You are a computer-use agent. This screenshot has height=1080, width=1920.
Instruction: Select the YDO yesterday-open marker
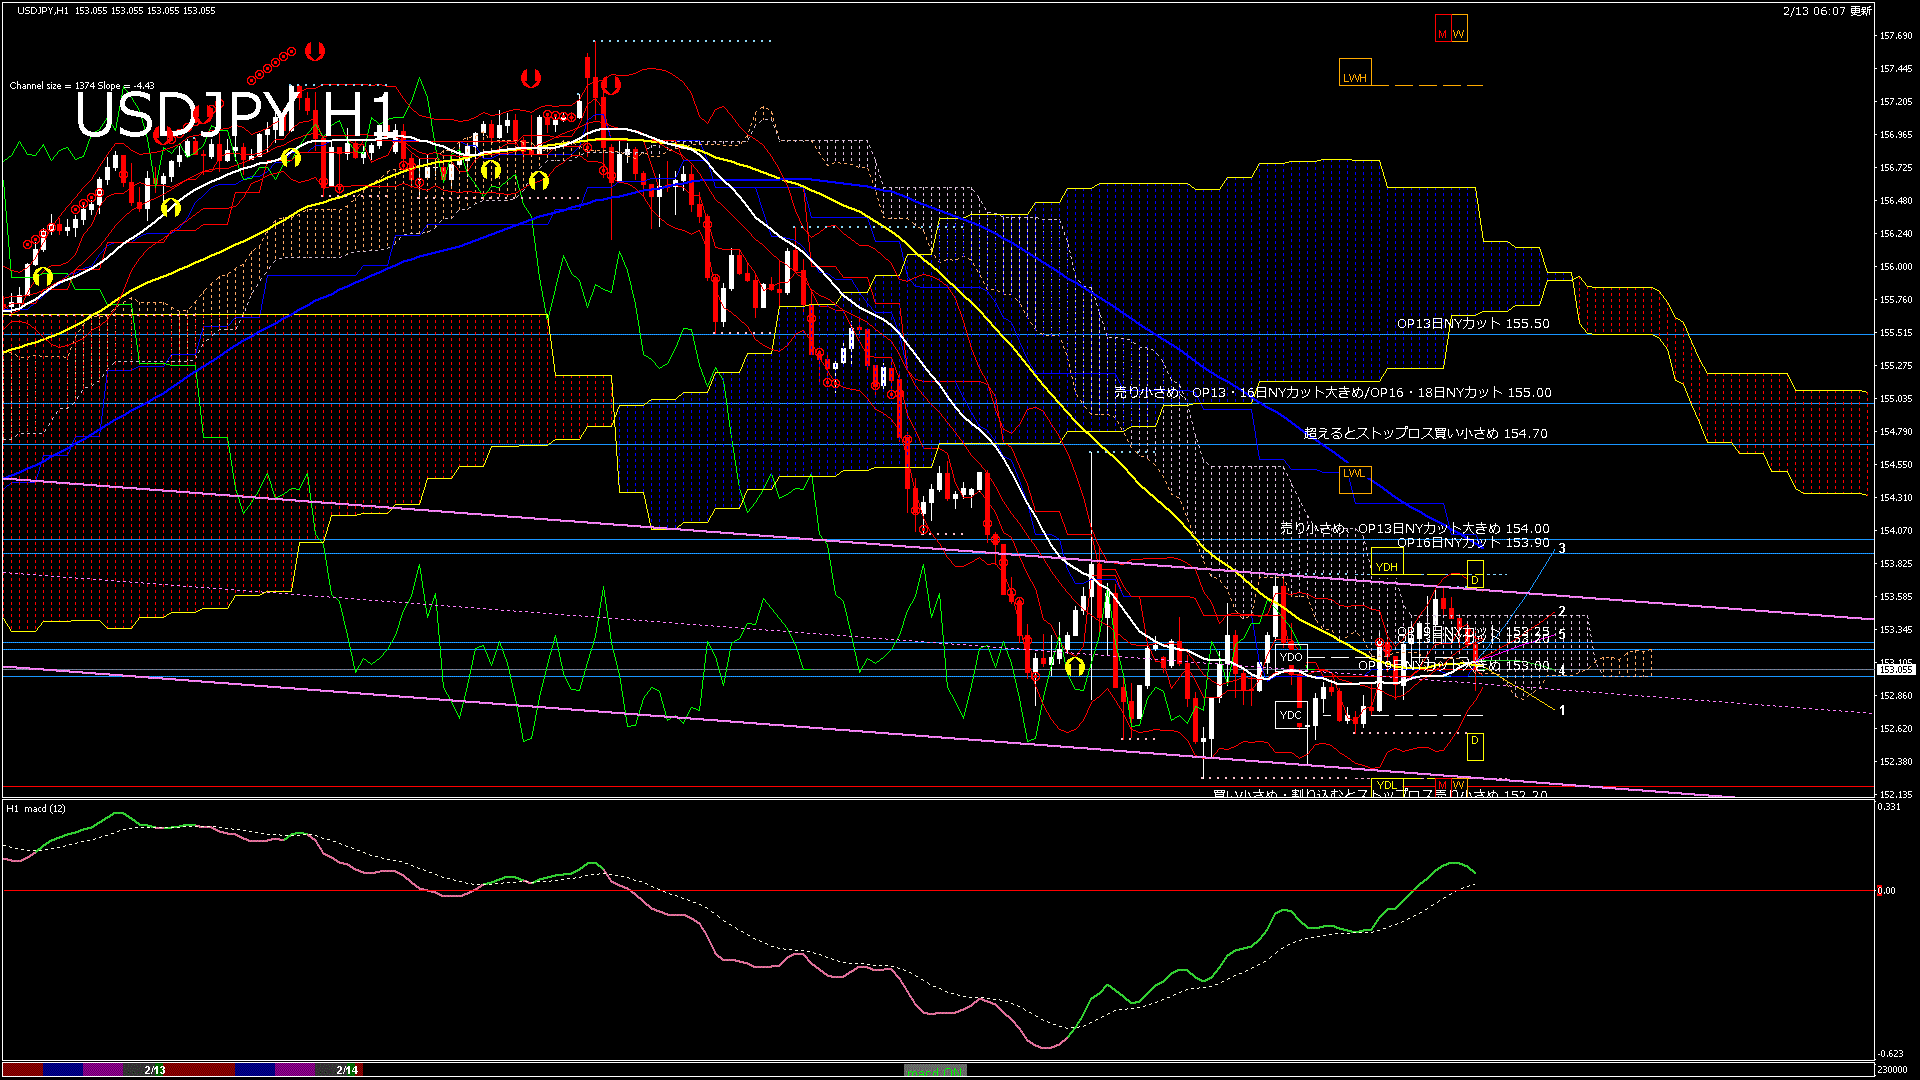point(1292,657)
